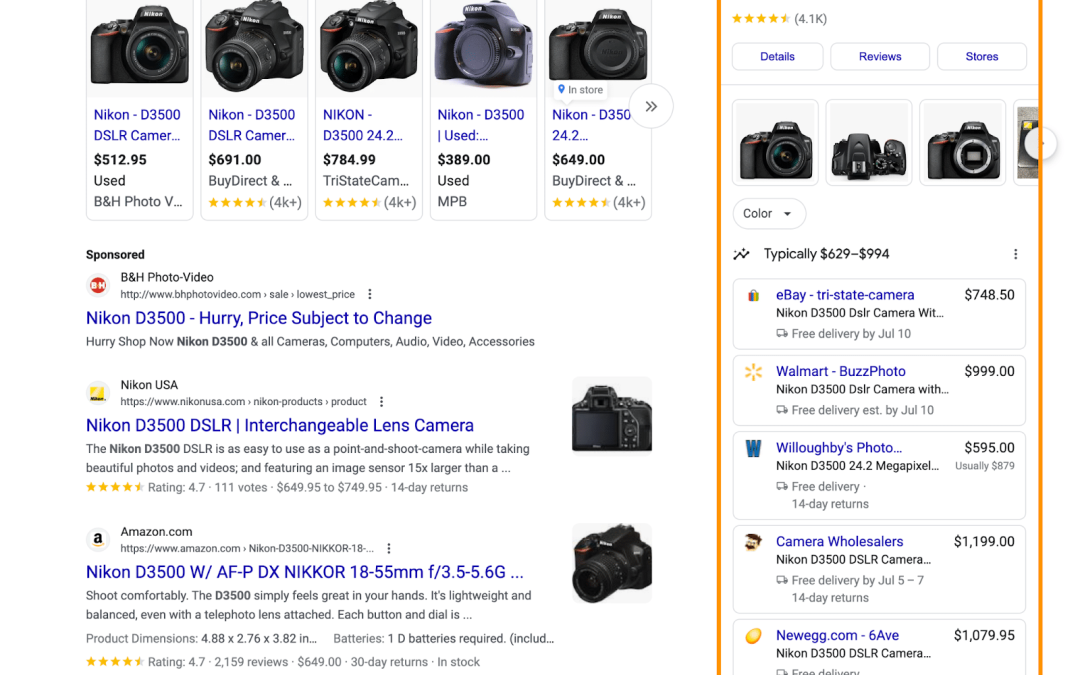The width and height of the screenshot is (1080, 675).
Task: Open eBay - tri-state-camera store link
Action: pyautogui.click(x=845, y=295)
